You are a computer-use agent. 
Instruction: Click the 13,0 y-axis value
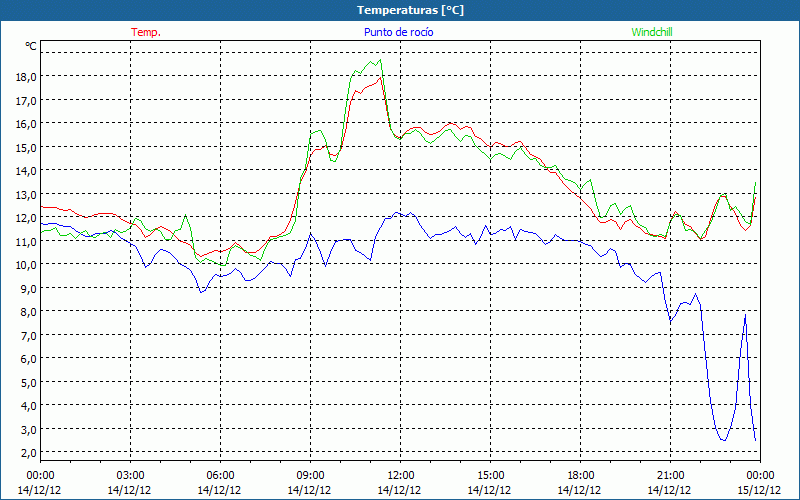(27, 194)
